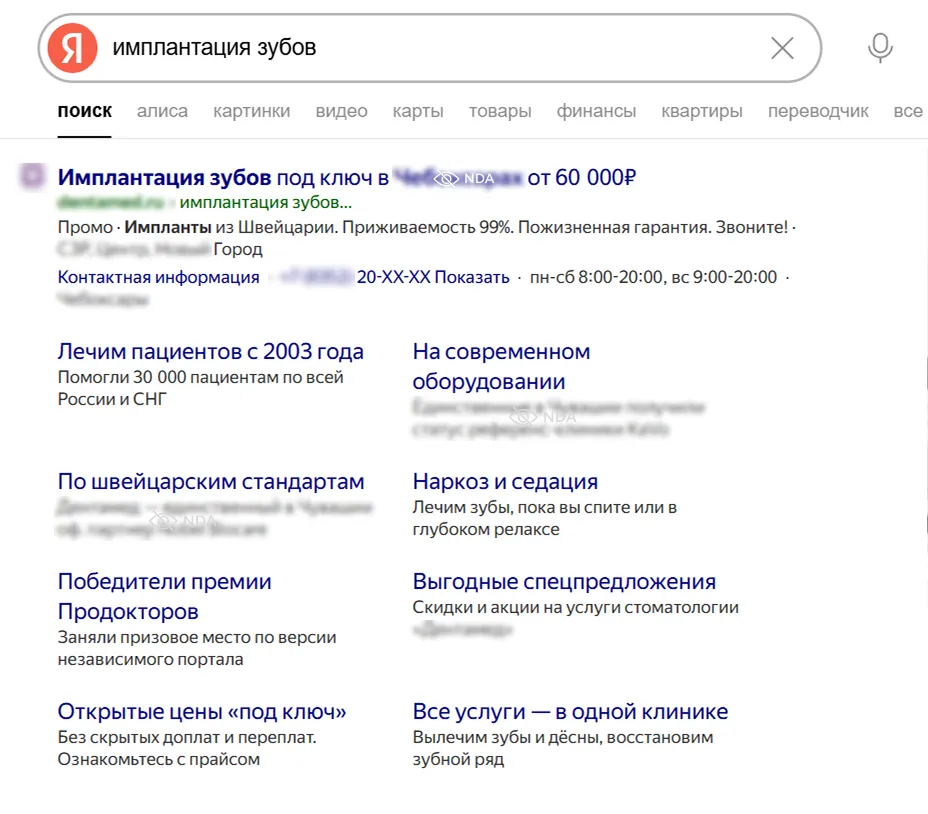Open the товары tab
This screenshot has width=928, height=814.
pos(500,111)
